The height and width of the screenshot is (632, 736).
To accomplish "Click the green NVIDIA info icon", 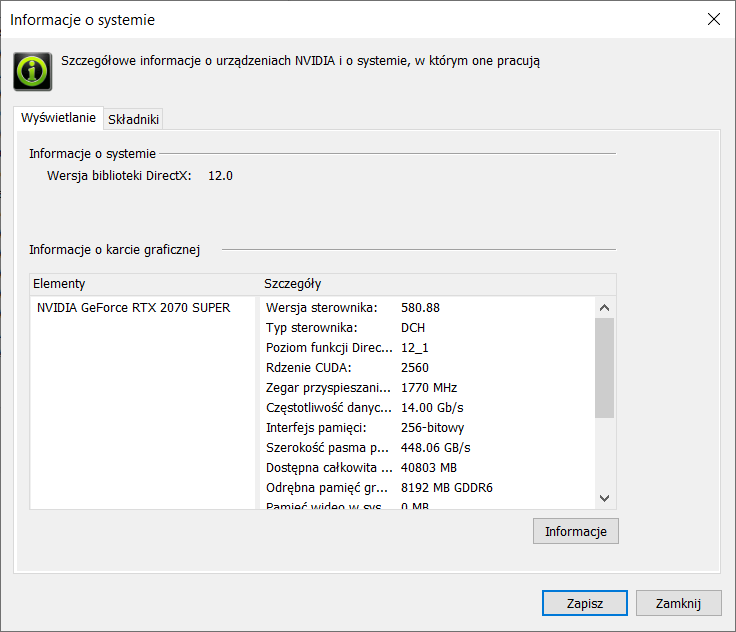I will (x=32, y=71).
